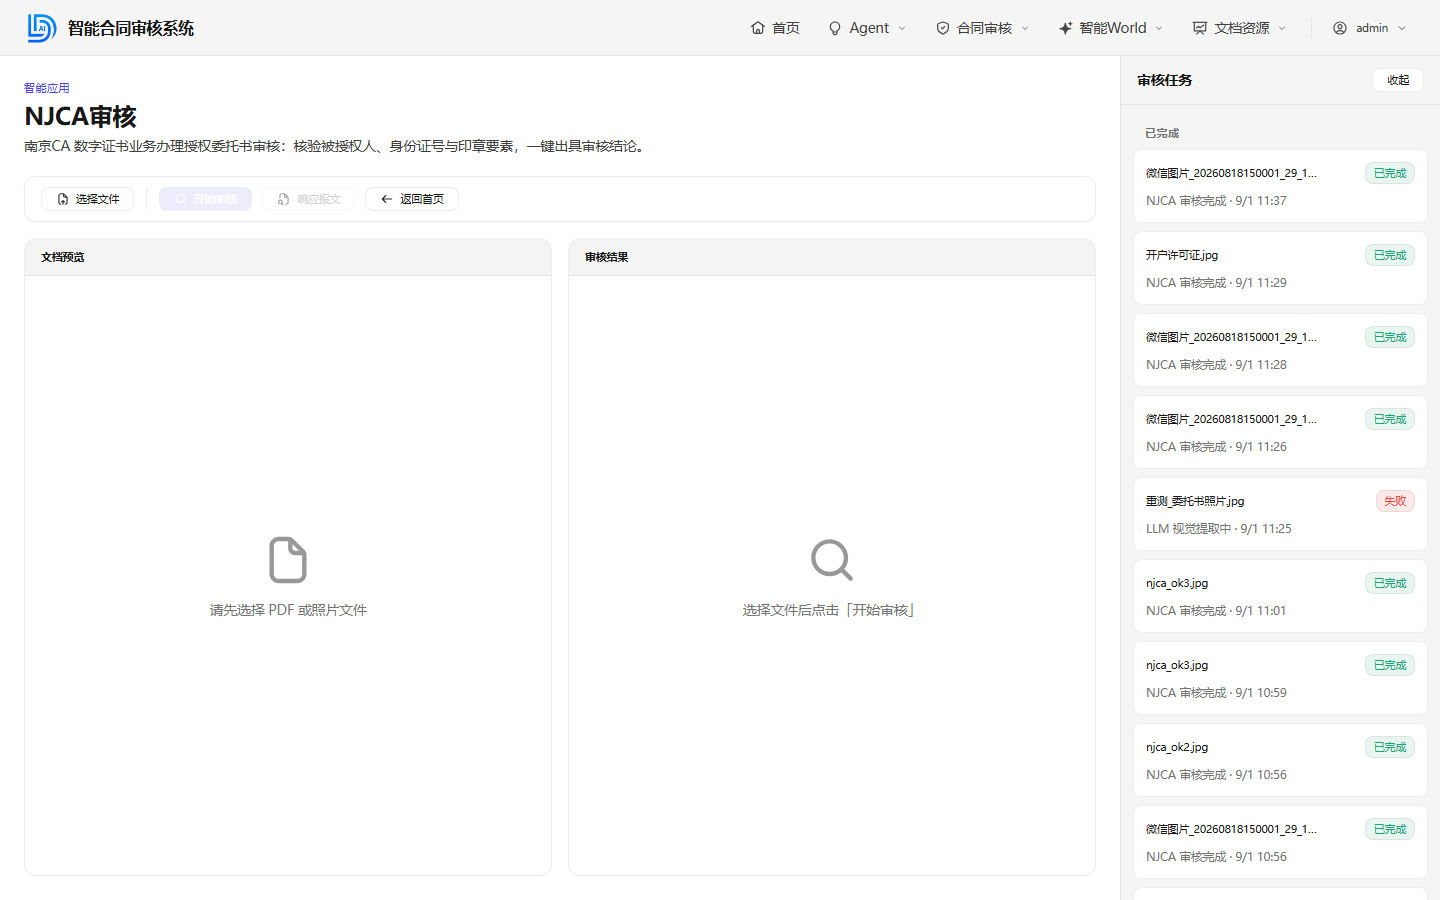Click the magnifier placeholder icon in 审核结果
The image size is (1440, 900).
point(832,560)
